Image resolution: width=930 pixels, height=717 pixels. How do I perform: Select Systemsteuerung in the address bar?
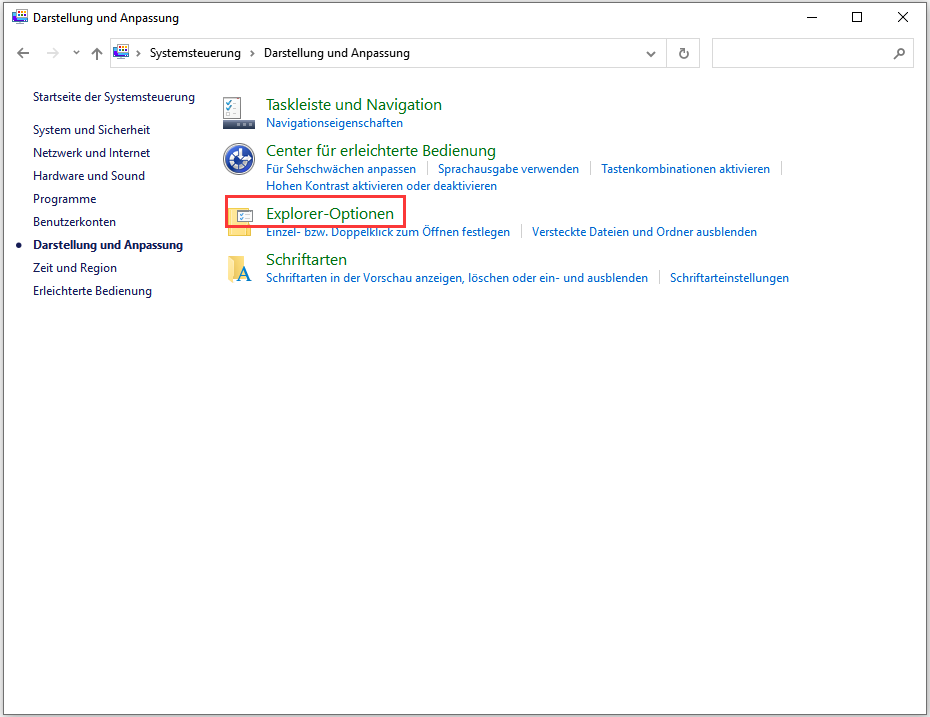tap(195, 53)
